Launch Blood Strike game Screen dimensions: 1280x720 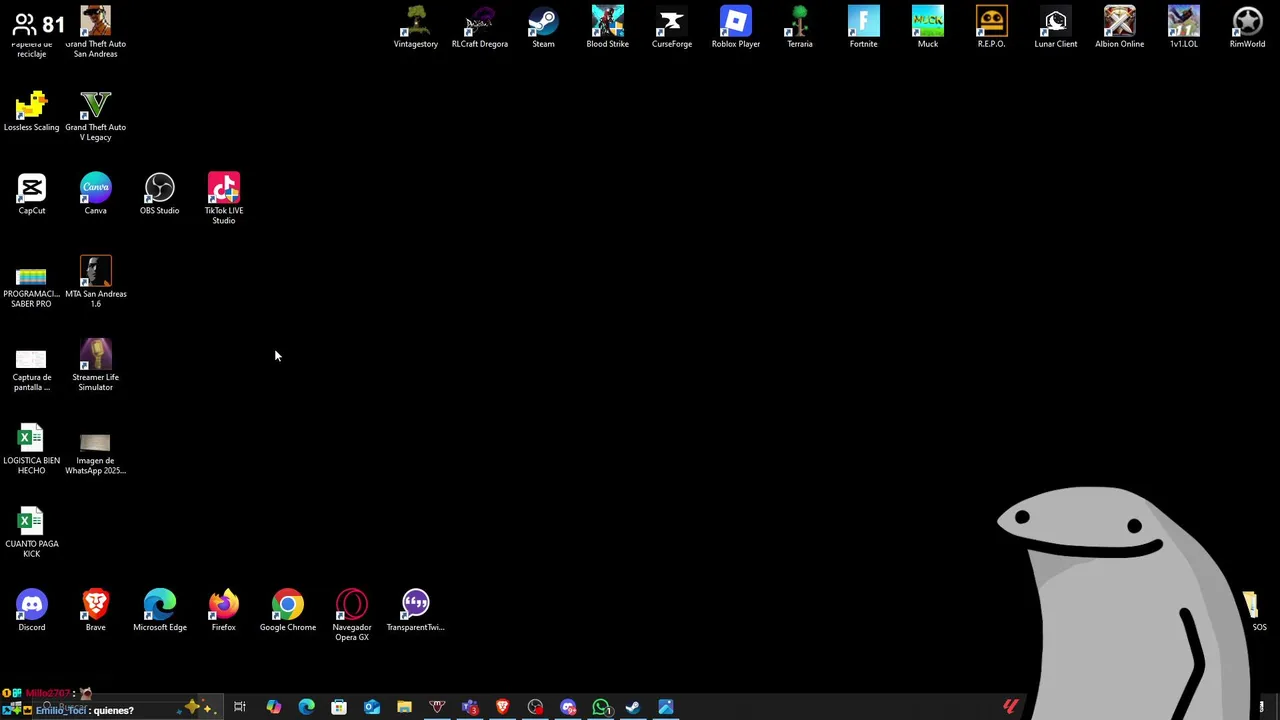pyautogui.click(x=607, y=27)
